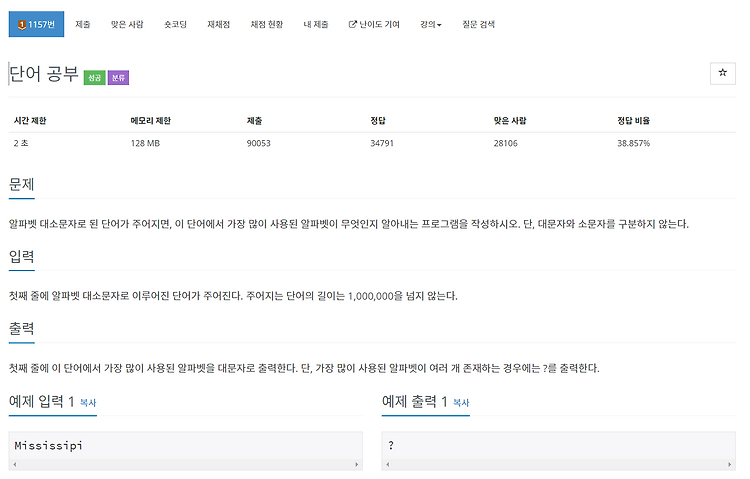Viewport: 750px width, 479px height.
Task: Switch to the 숏코딩 tab
Action: click(175, 24)
